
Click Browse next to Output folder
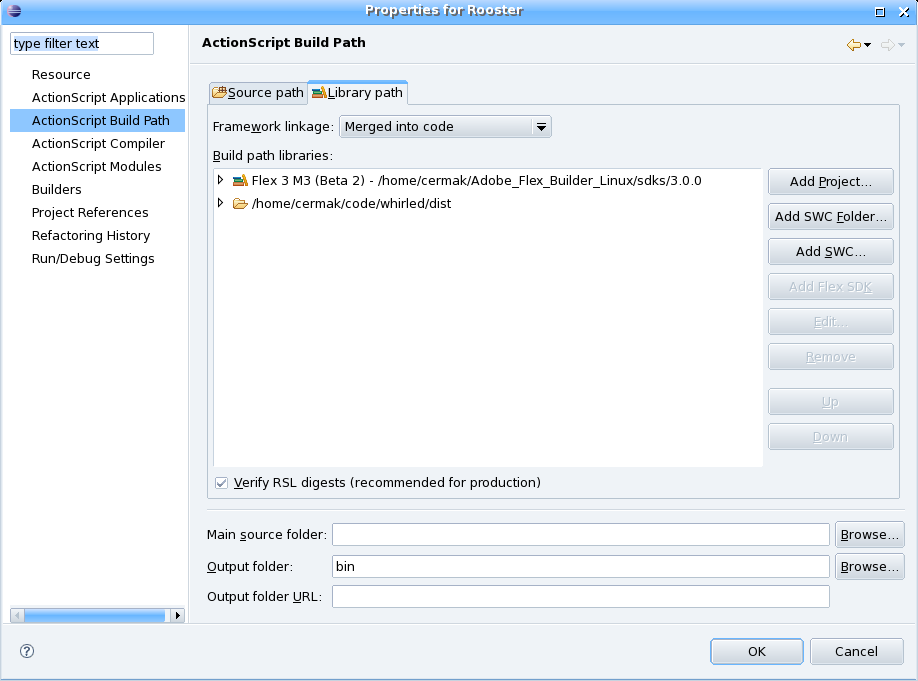(869, 567)
